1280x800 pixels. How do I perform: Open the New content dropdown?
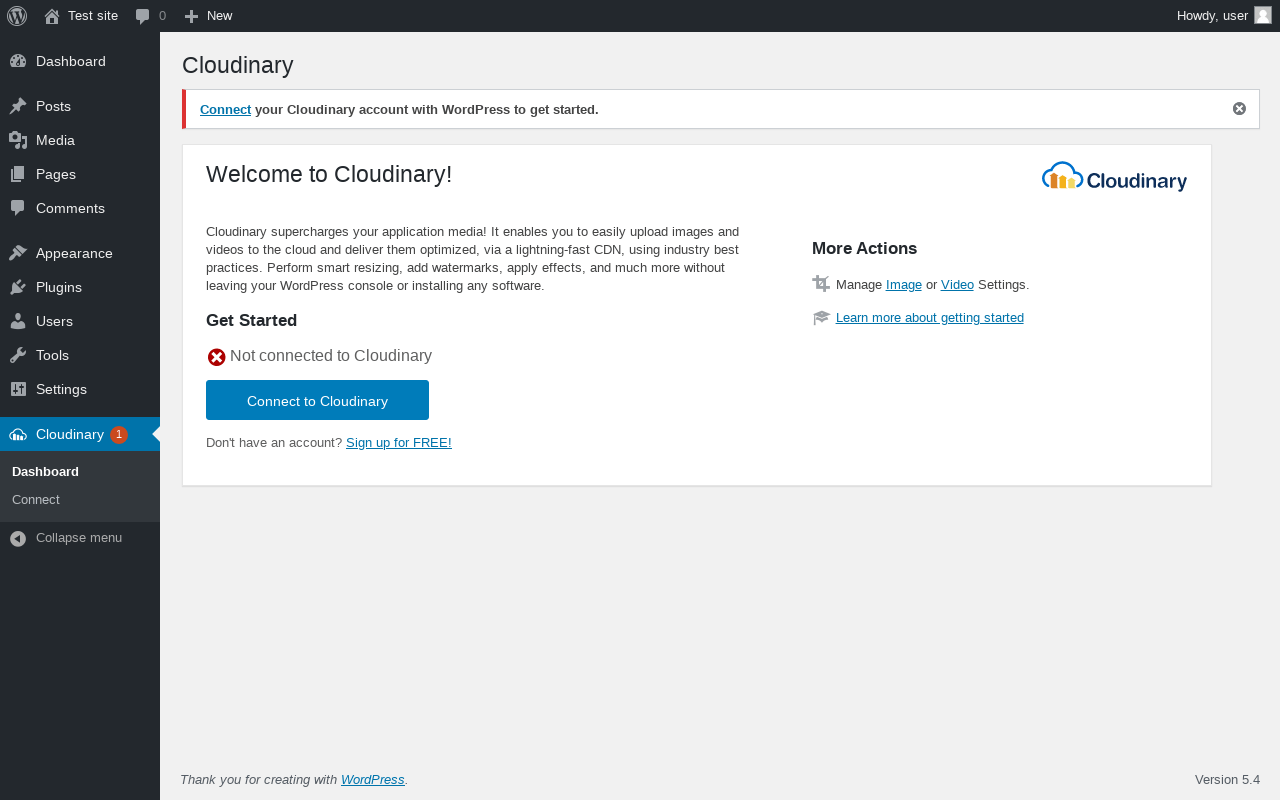coord(208,16)
